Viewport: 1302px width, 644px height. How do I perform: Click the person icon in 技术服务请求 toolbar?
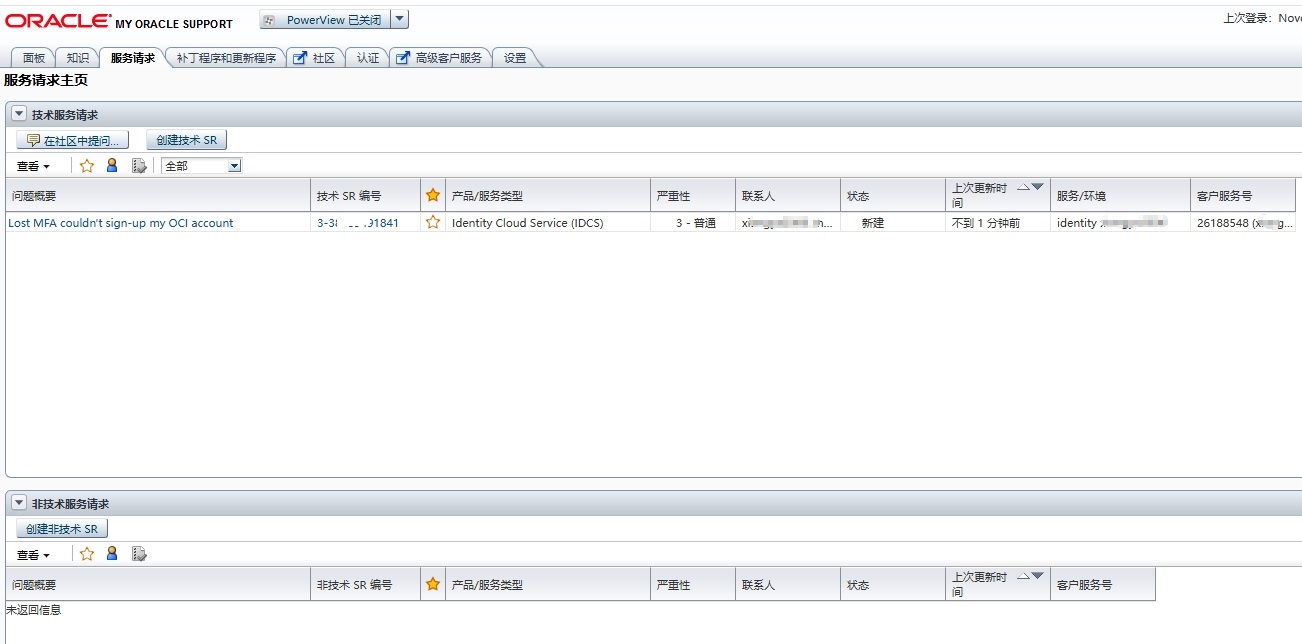tap(112, 166)
